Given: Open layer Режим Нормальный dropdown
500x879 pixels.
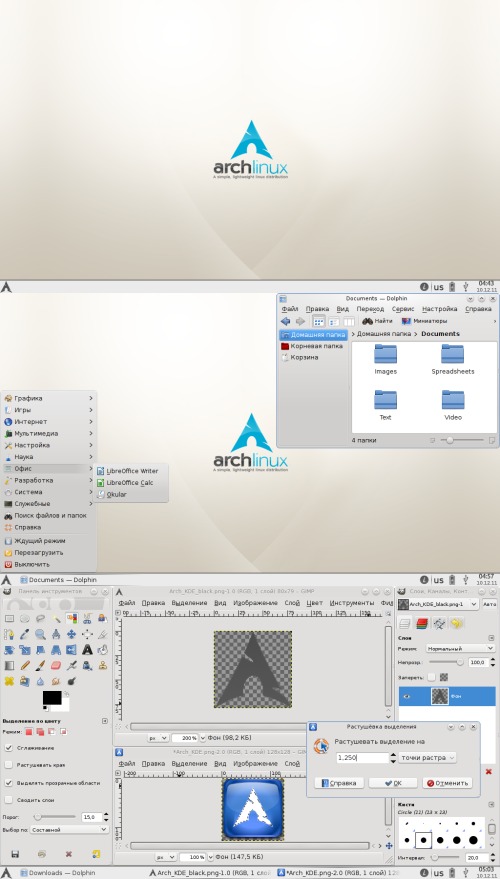Looking at the screenshot, I should (x=460, y=649).
